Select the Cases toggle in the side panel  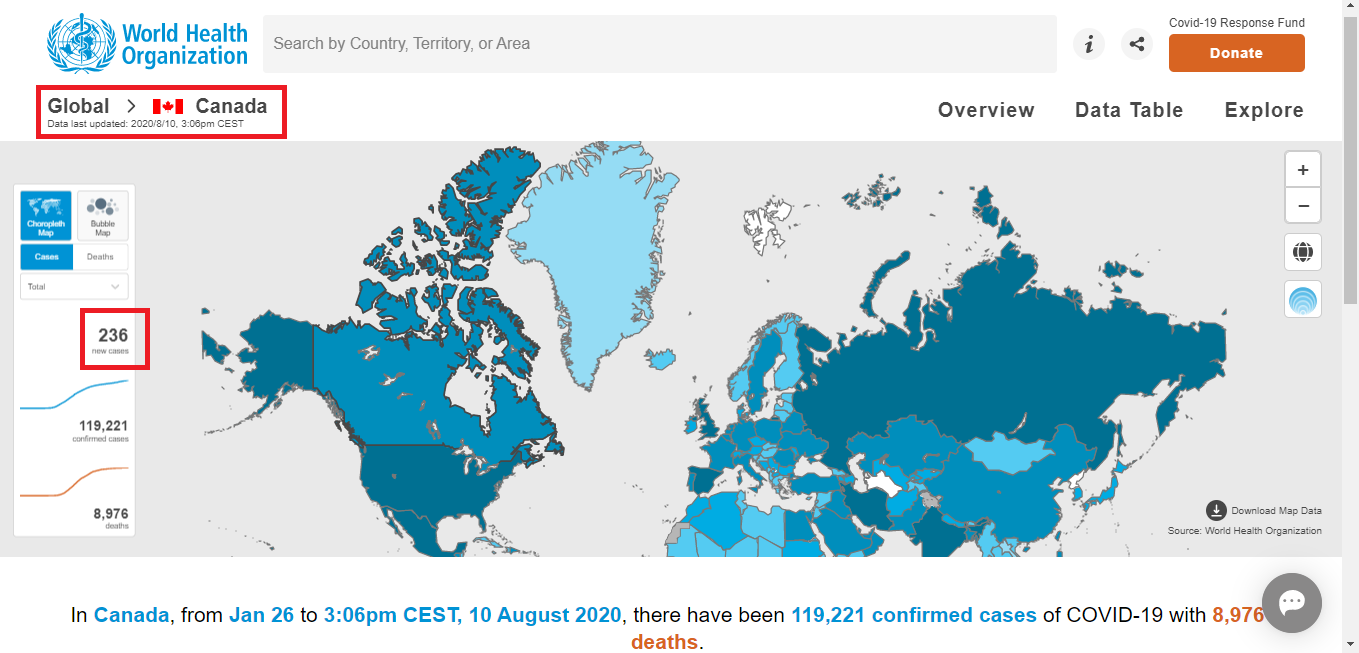pyautogui.click(x=47, y=257)
